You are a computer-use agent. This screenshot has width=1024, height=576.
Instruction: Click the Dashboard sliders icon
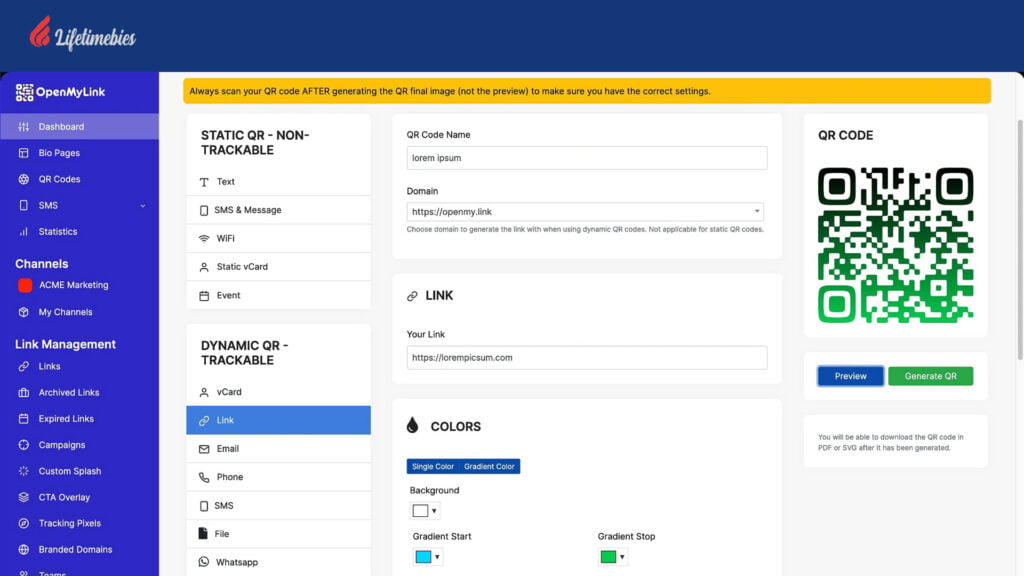tap(24, 127)
